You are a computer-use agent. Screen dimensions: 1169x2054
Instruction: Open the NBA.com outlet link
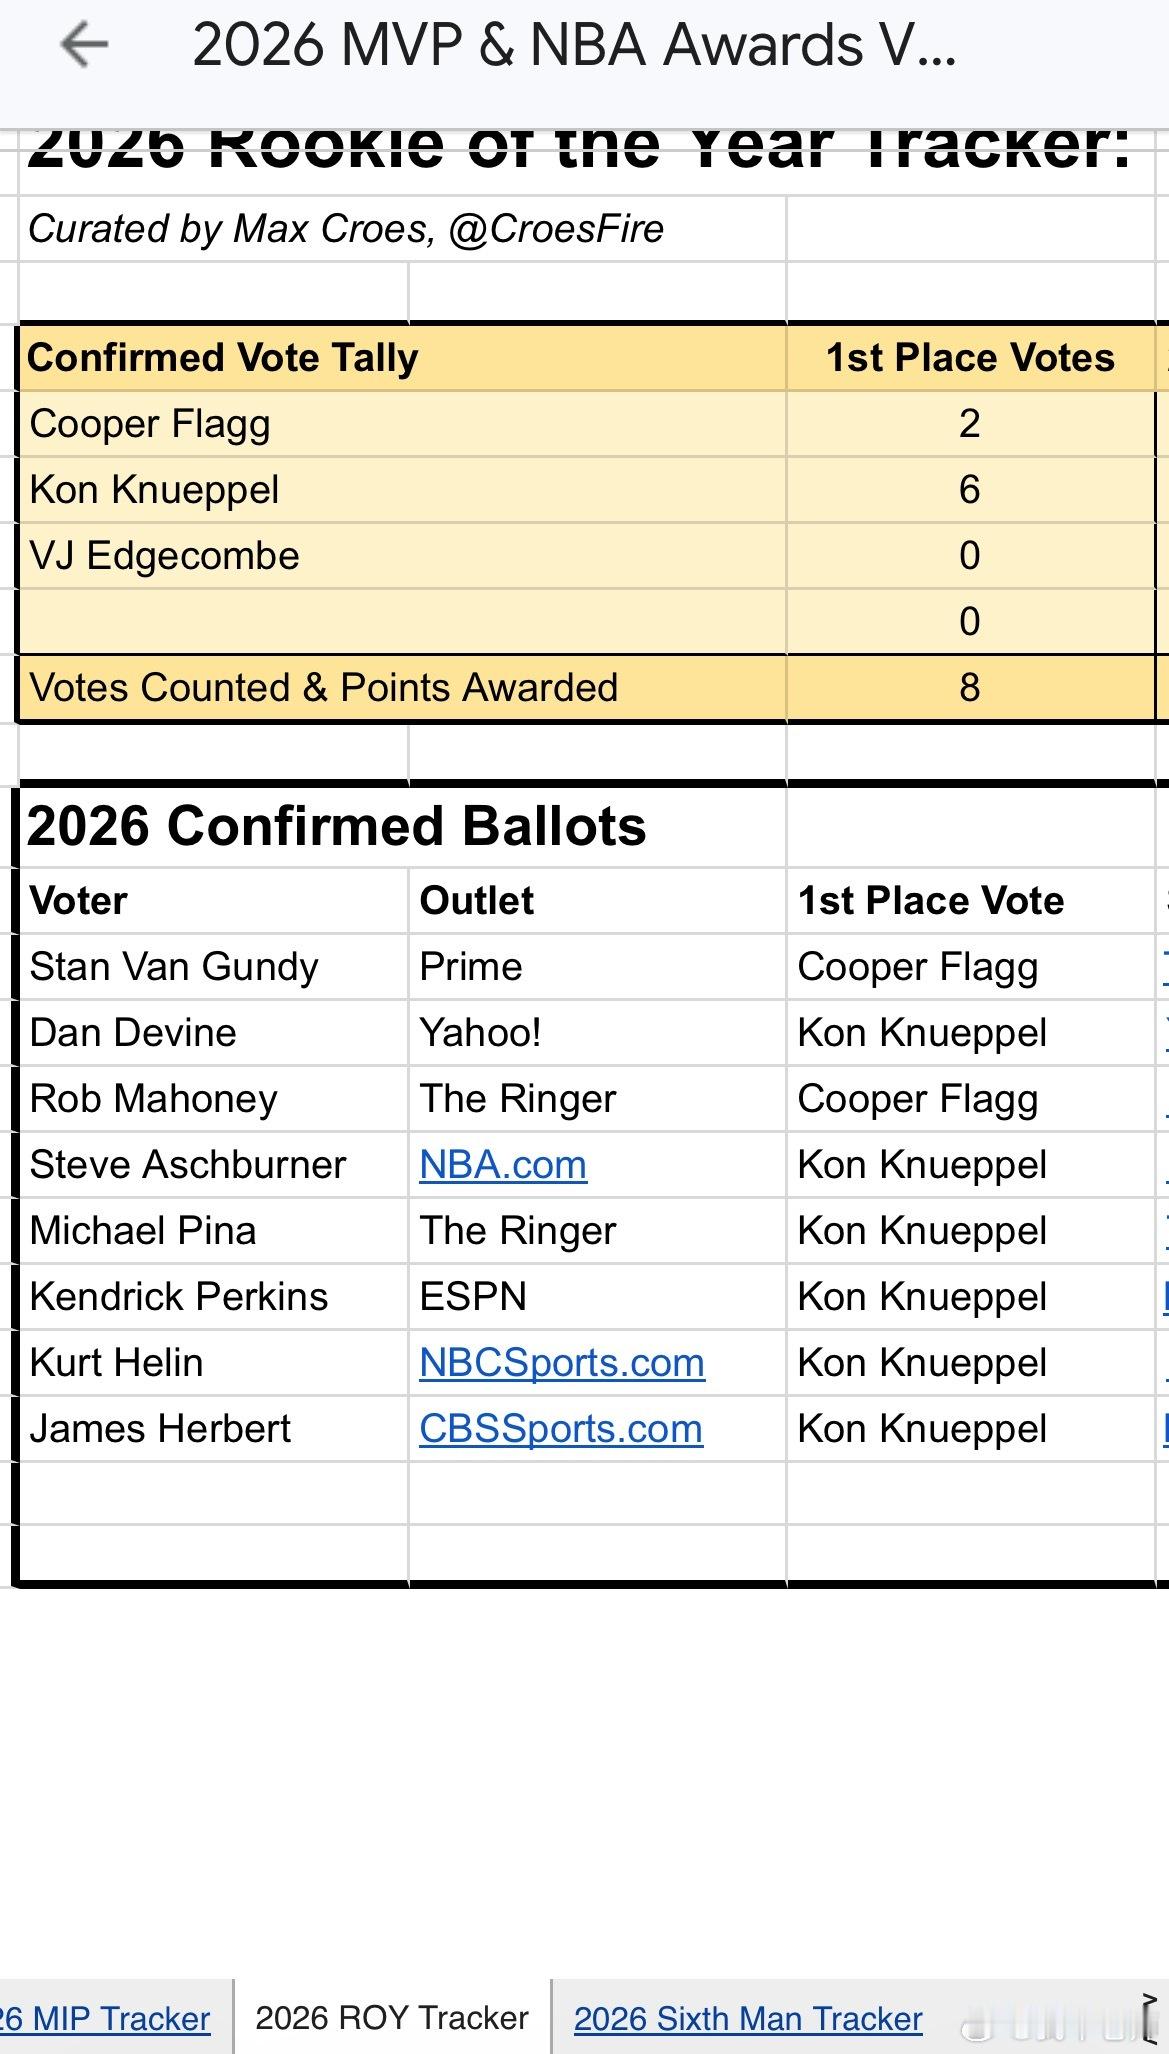503,1165
